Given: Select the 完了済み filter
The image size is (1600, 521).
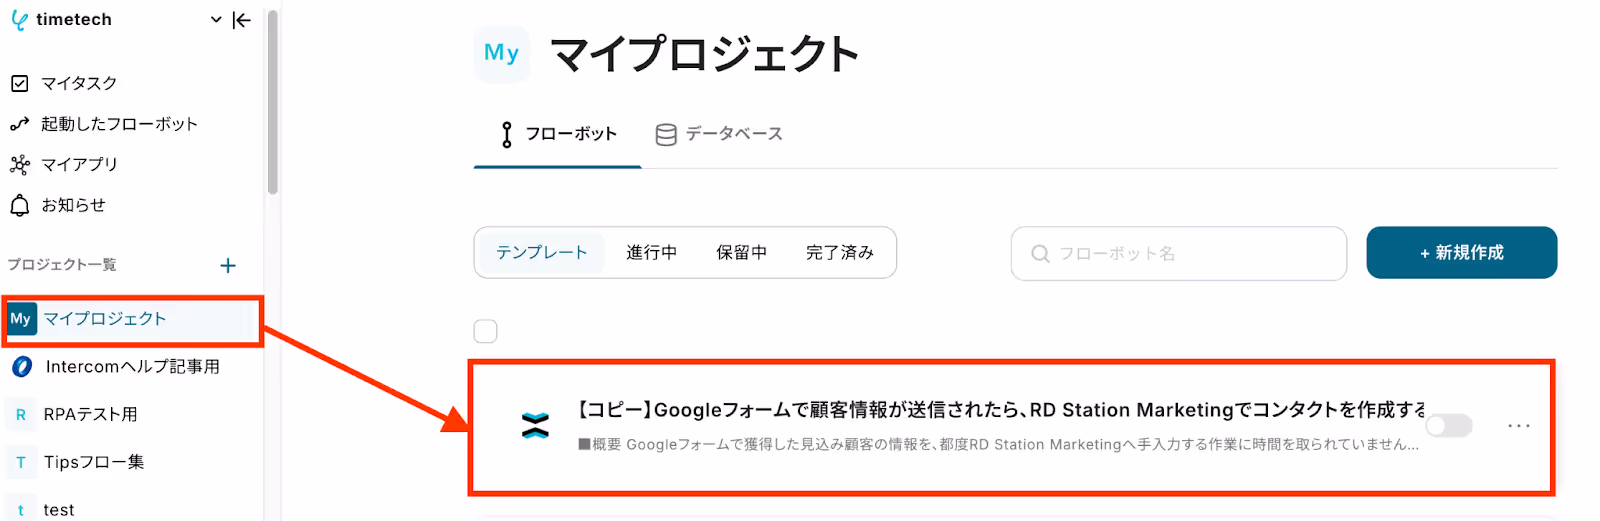Looking at the screenshot, I should coord(840,253).
